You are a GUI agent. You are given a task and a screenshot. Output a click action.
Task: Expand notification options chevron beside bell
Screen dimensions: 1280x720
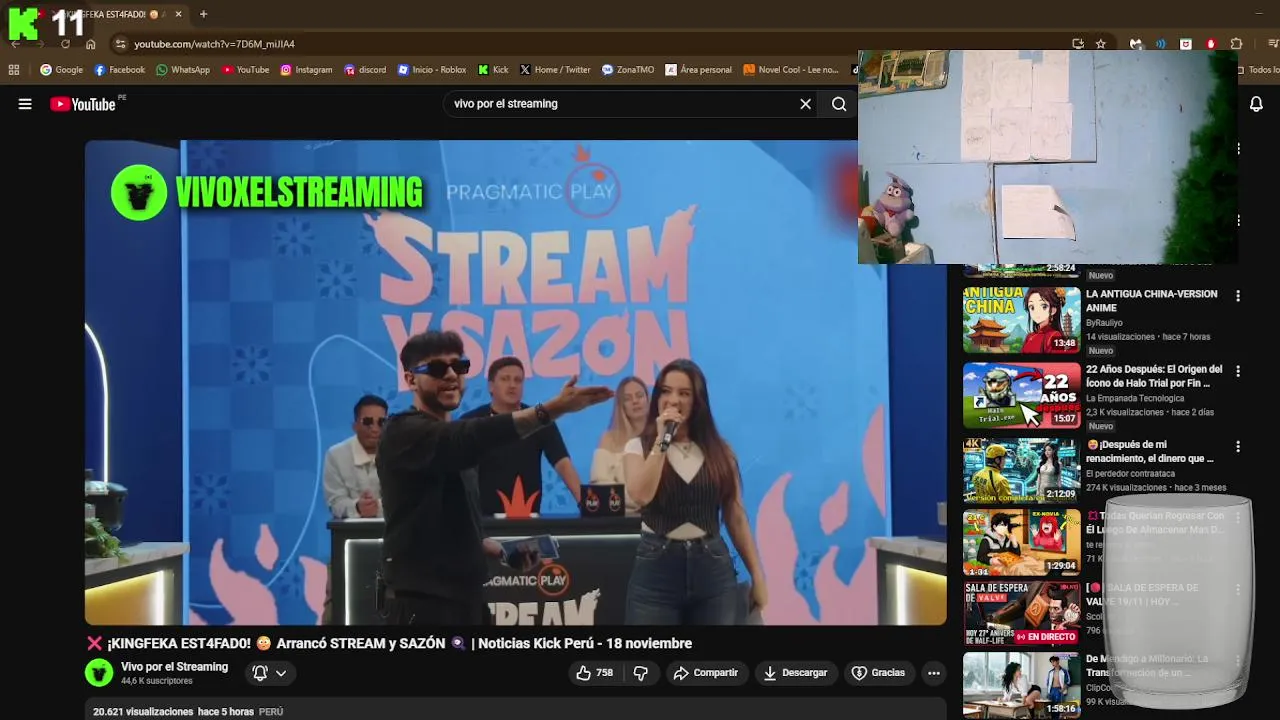click(281, 673)
